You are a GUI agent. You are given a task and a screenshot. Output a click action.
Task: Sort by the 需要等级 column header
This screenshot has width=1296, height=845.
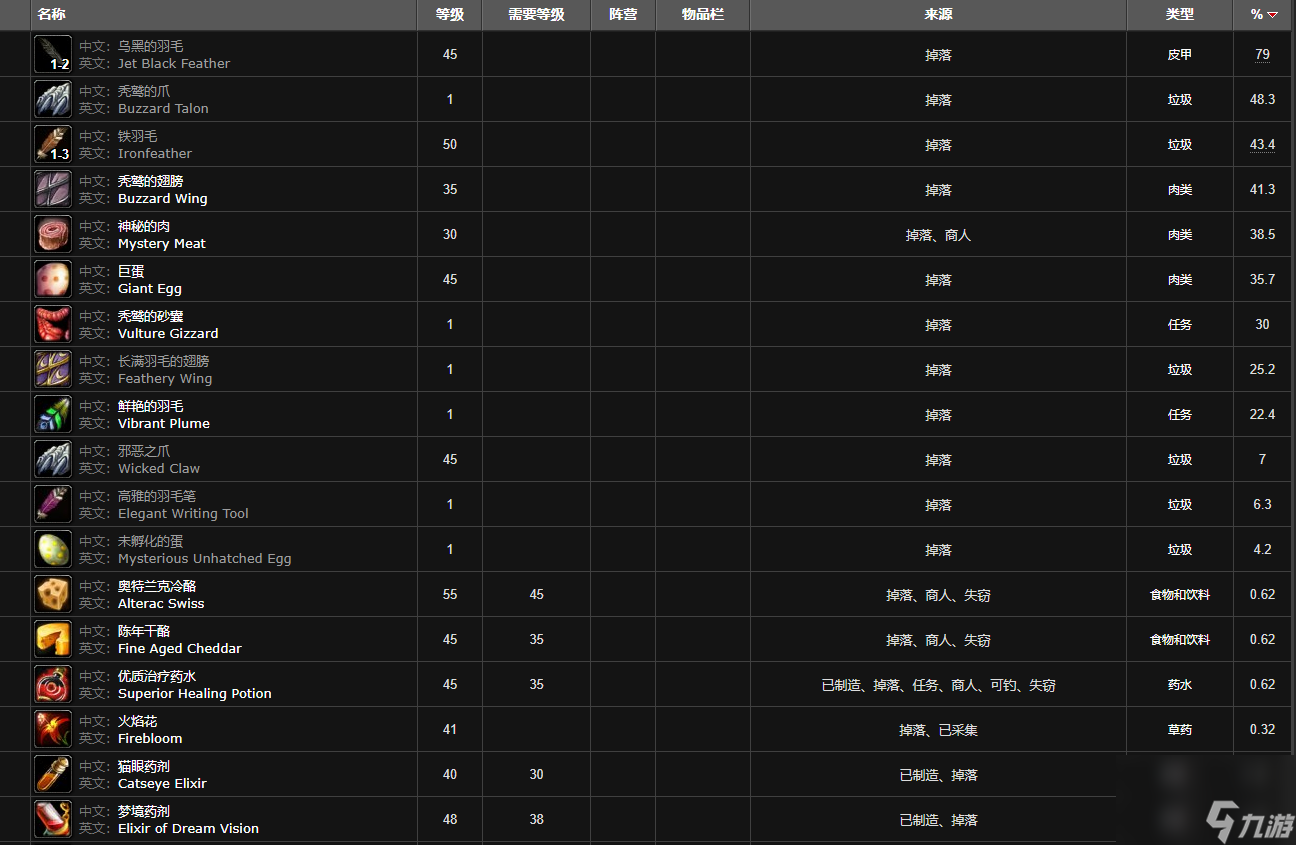click(536, 15)
